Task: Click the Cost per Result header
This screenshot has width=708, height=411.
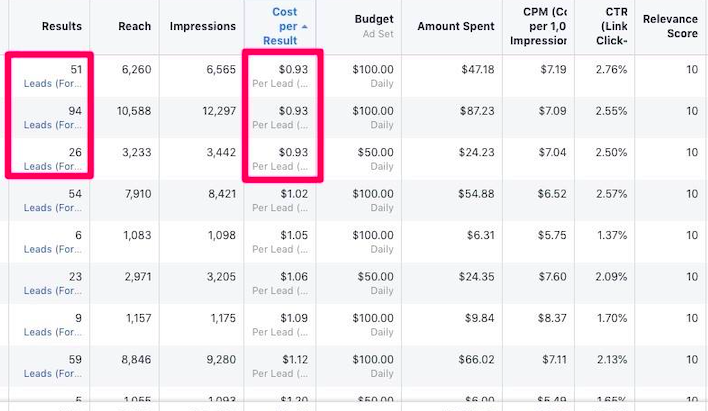Action: point(280,26)
